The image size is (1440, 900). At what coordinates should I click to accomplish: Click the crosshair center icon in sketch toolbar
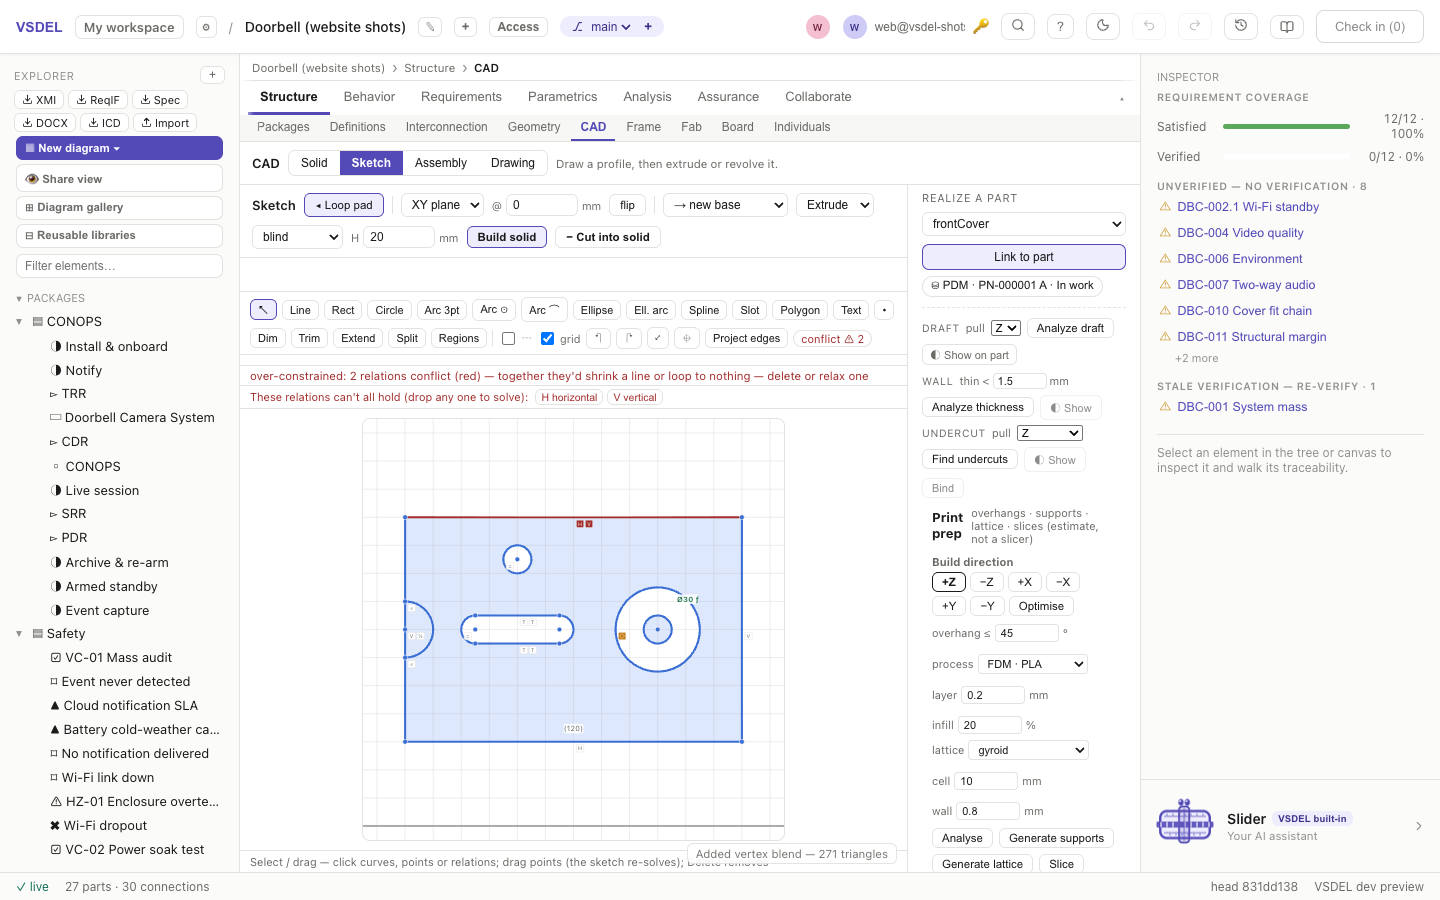(687, 338)
